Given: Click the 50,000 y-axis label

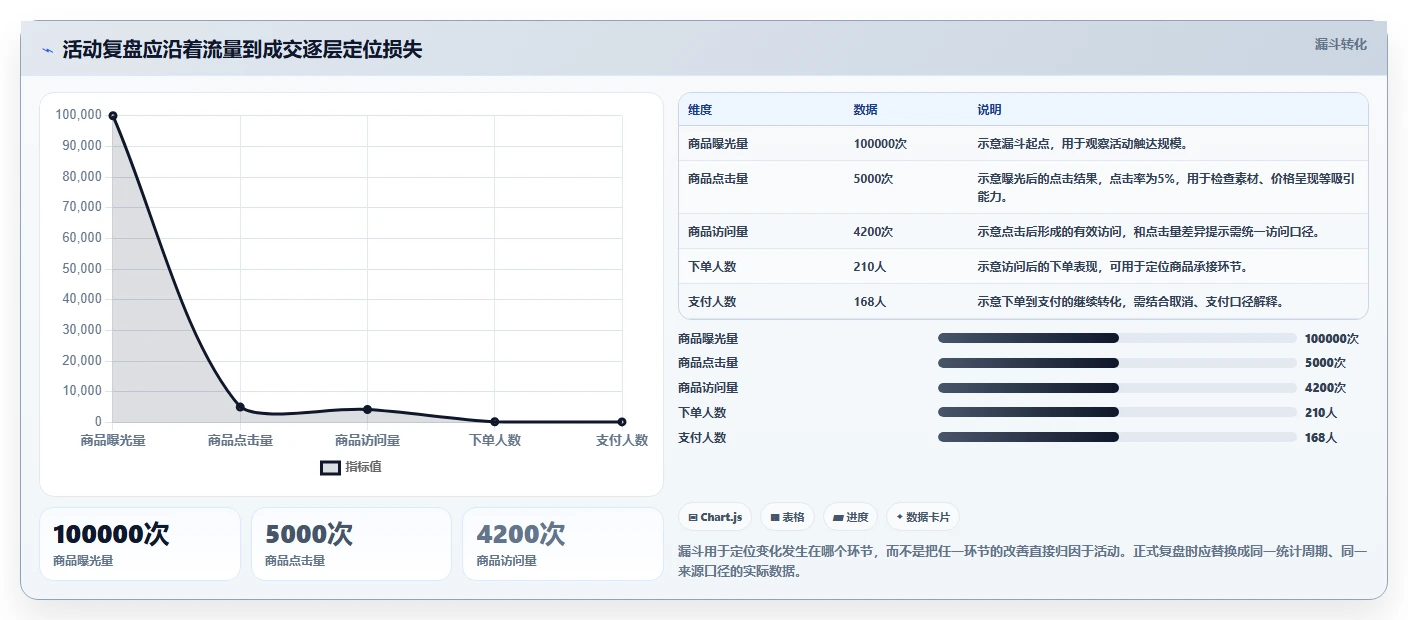Looking at the screenshot, I should click(82, 269).
